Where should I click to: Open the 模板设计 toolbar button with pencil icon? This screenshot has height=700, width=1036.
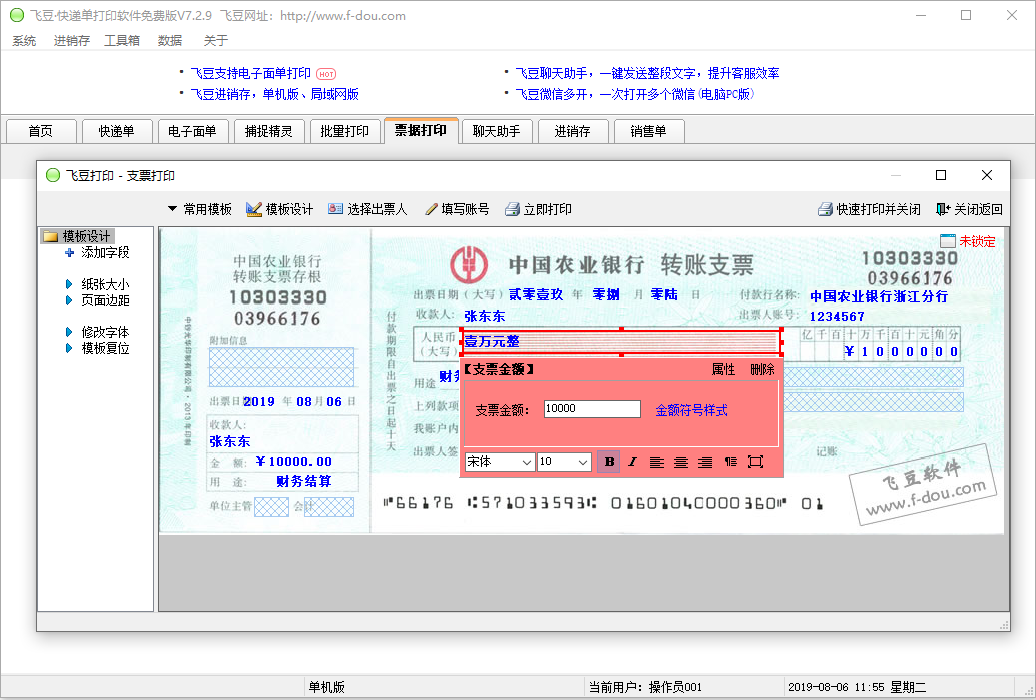[x=279, y=210]
